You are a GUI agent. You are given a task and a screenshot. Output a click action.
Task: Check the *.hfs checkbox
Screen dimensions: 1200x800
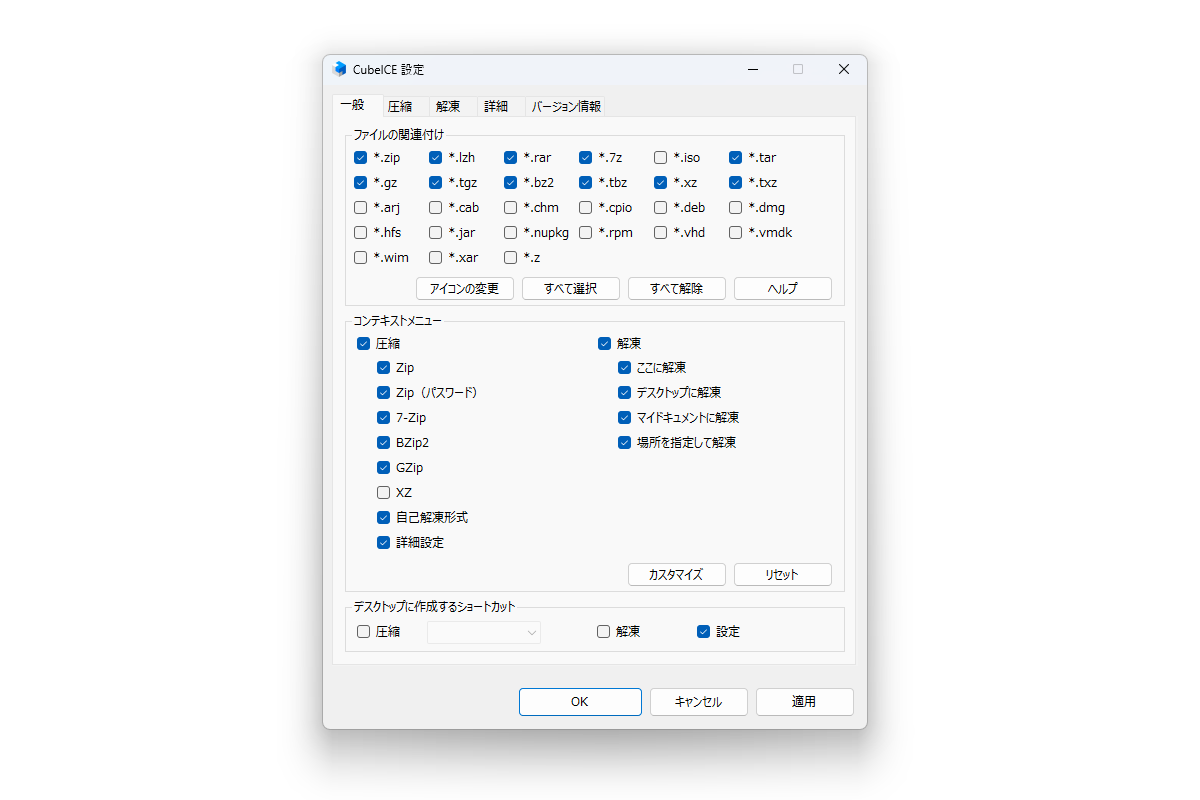pyautogui.click(x=360, y=232)
